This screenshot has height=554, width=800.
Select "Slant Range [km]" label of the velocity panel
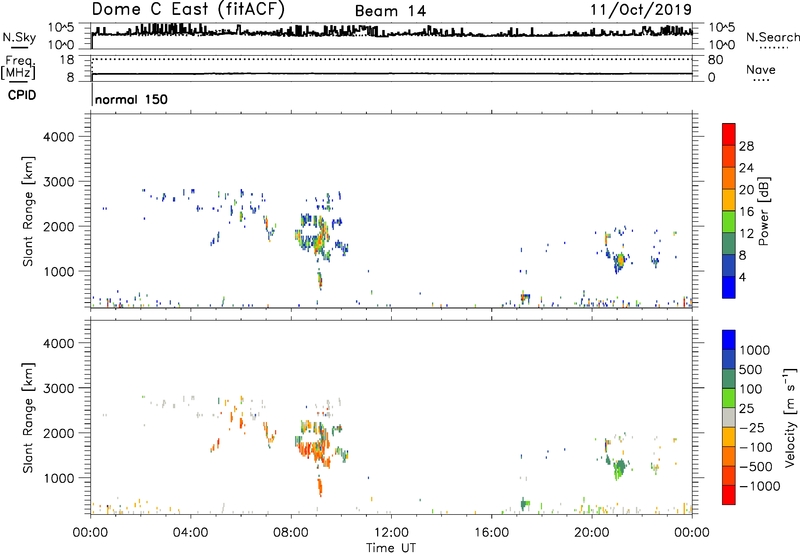(x=28, y=418)
